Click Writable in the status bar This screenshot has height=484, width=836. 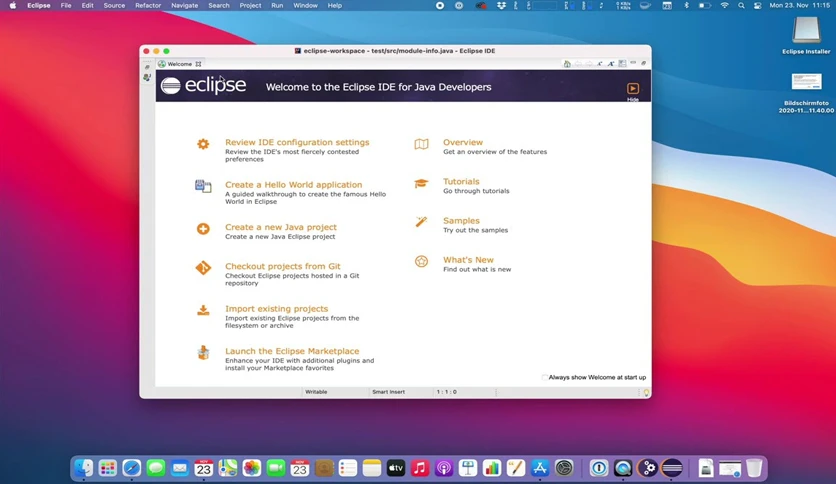316,392
